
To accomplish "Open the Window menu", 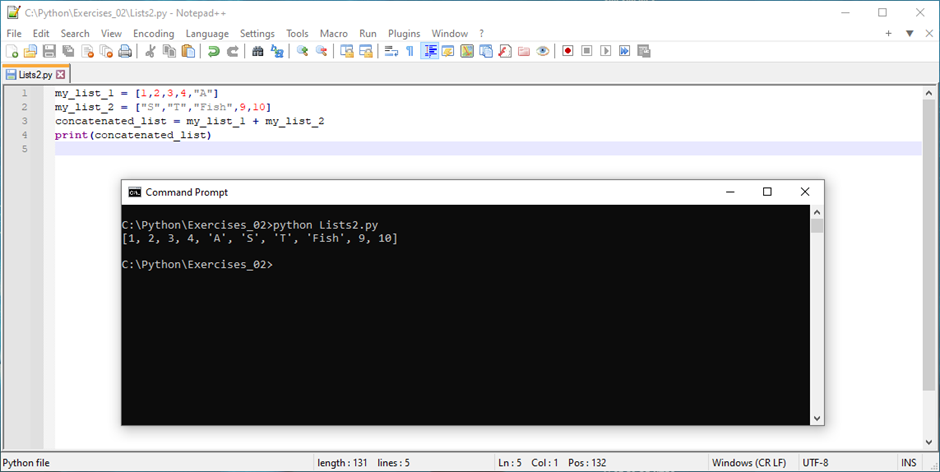I will click(x=450, y=34).
